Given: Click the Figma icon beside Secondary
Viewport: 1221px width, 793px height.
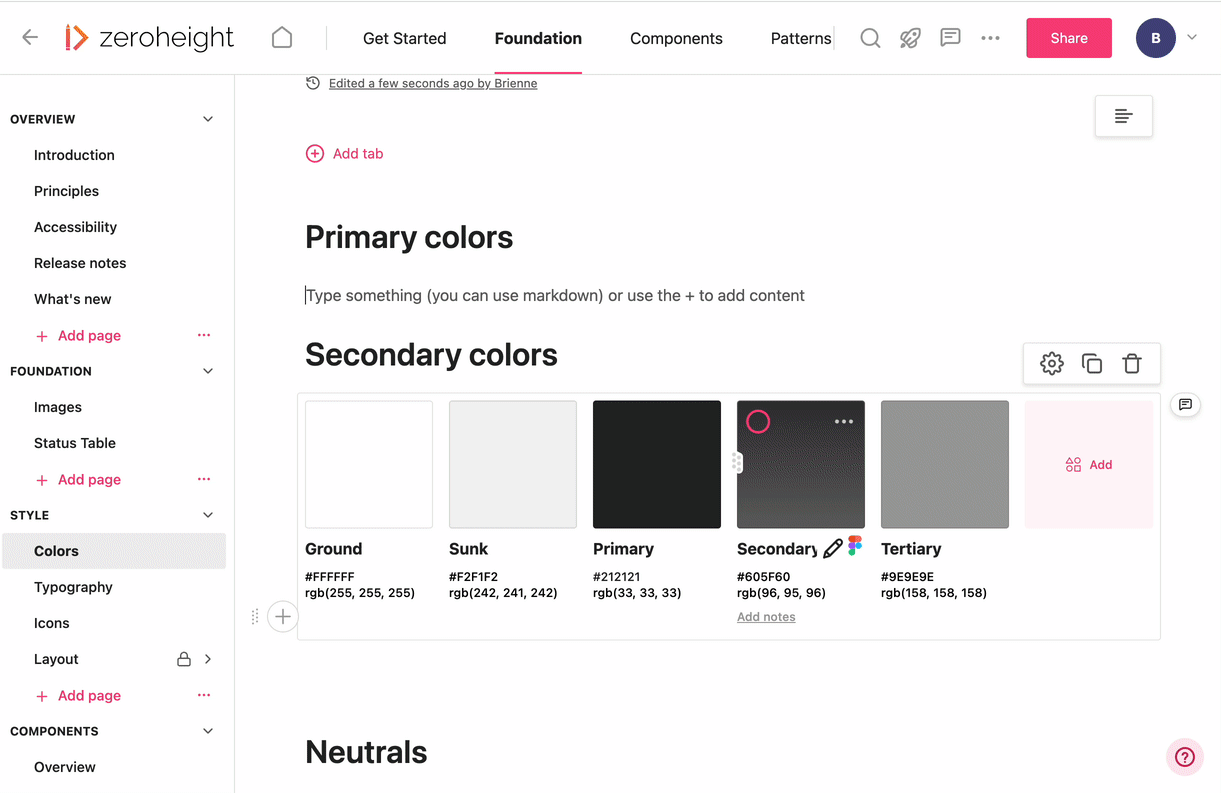Looking at the screenshot, I should (855, 545).
